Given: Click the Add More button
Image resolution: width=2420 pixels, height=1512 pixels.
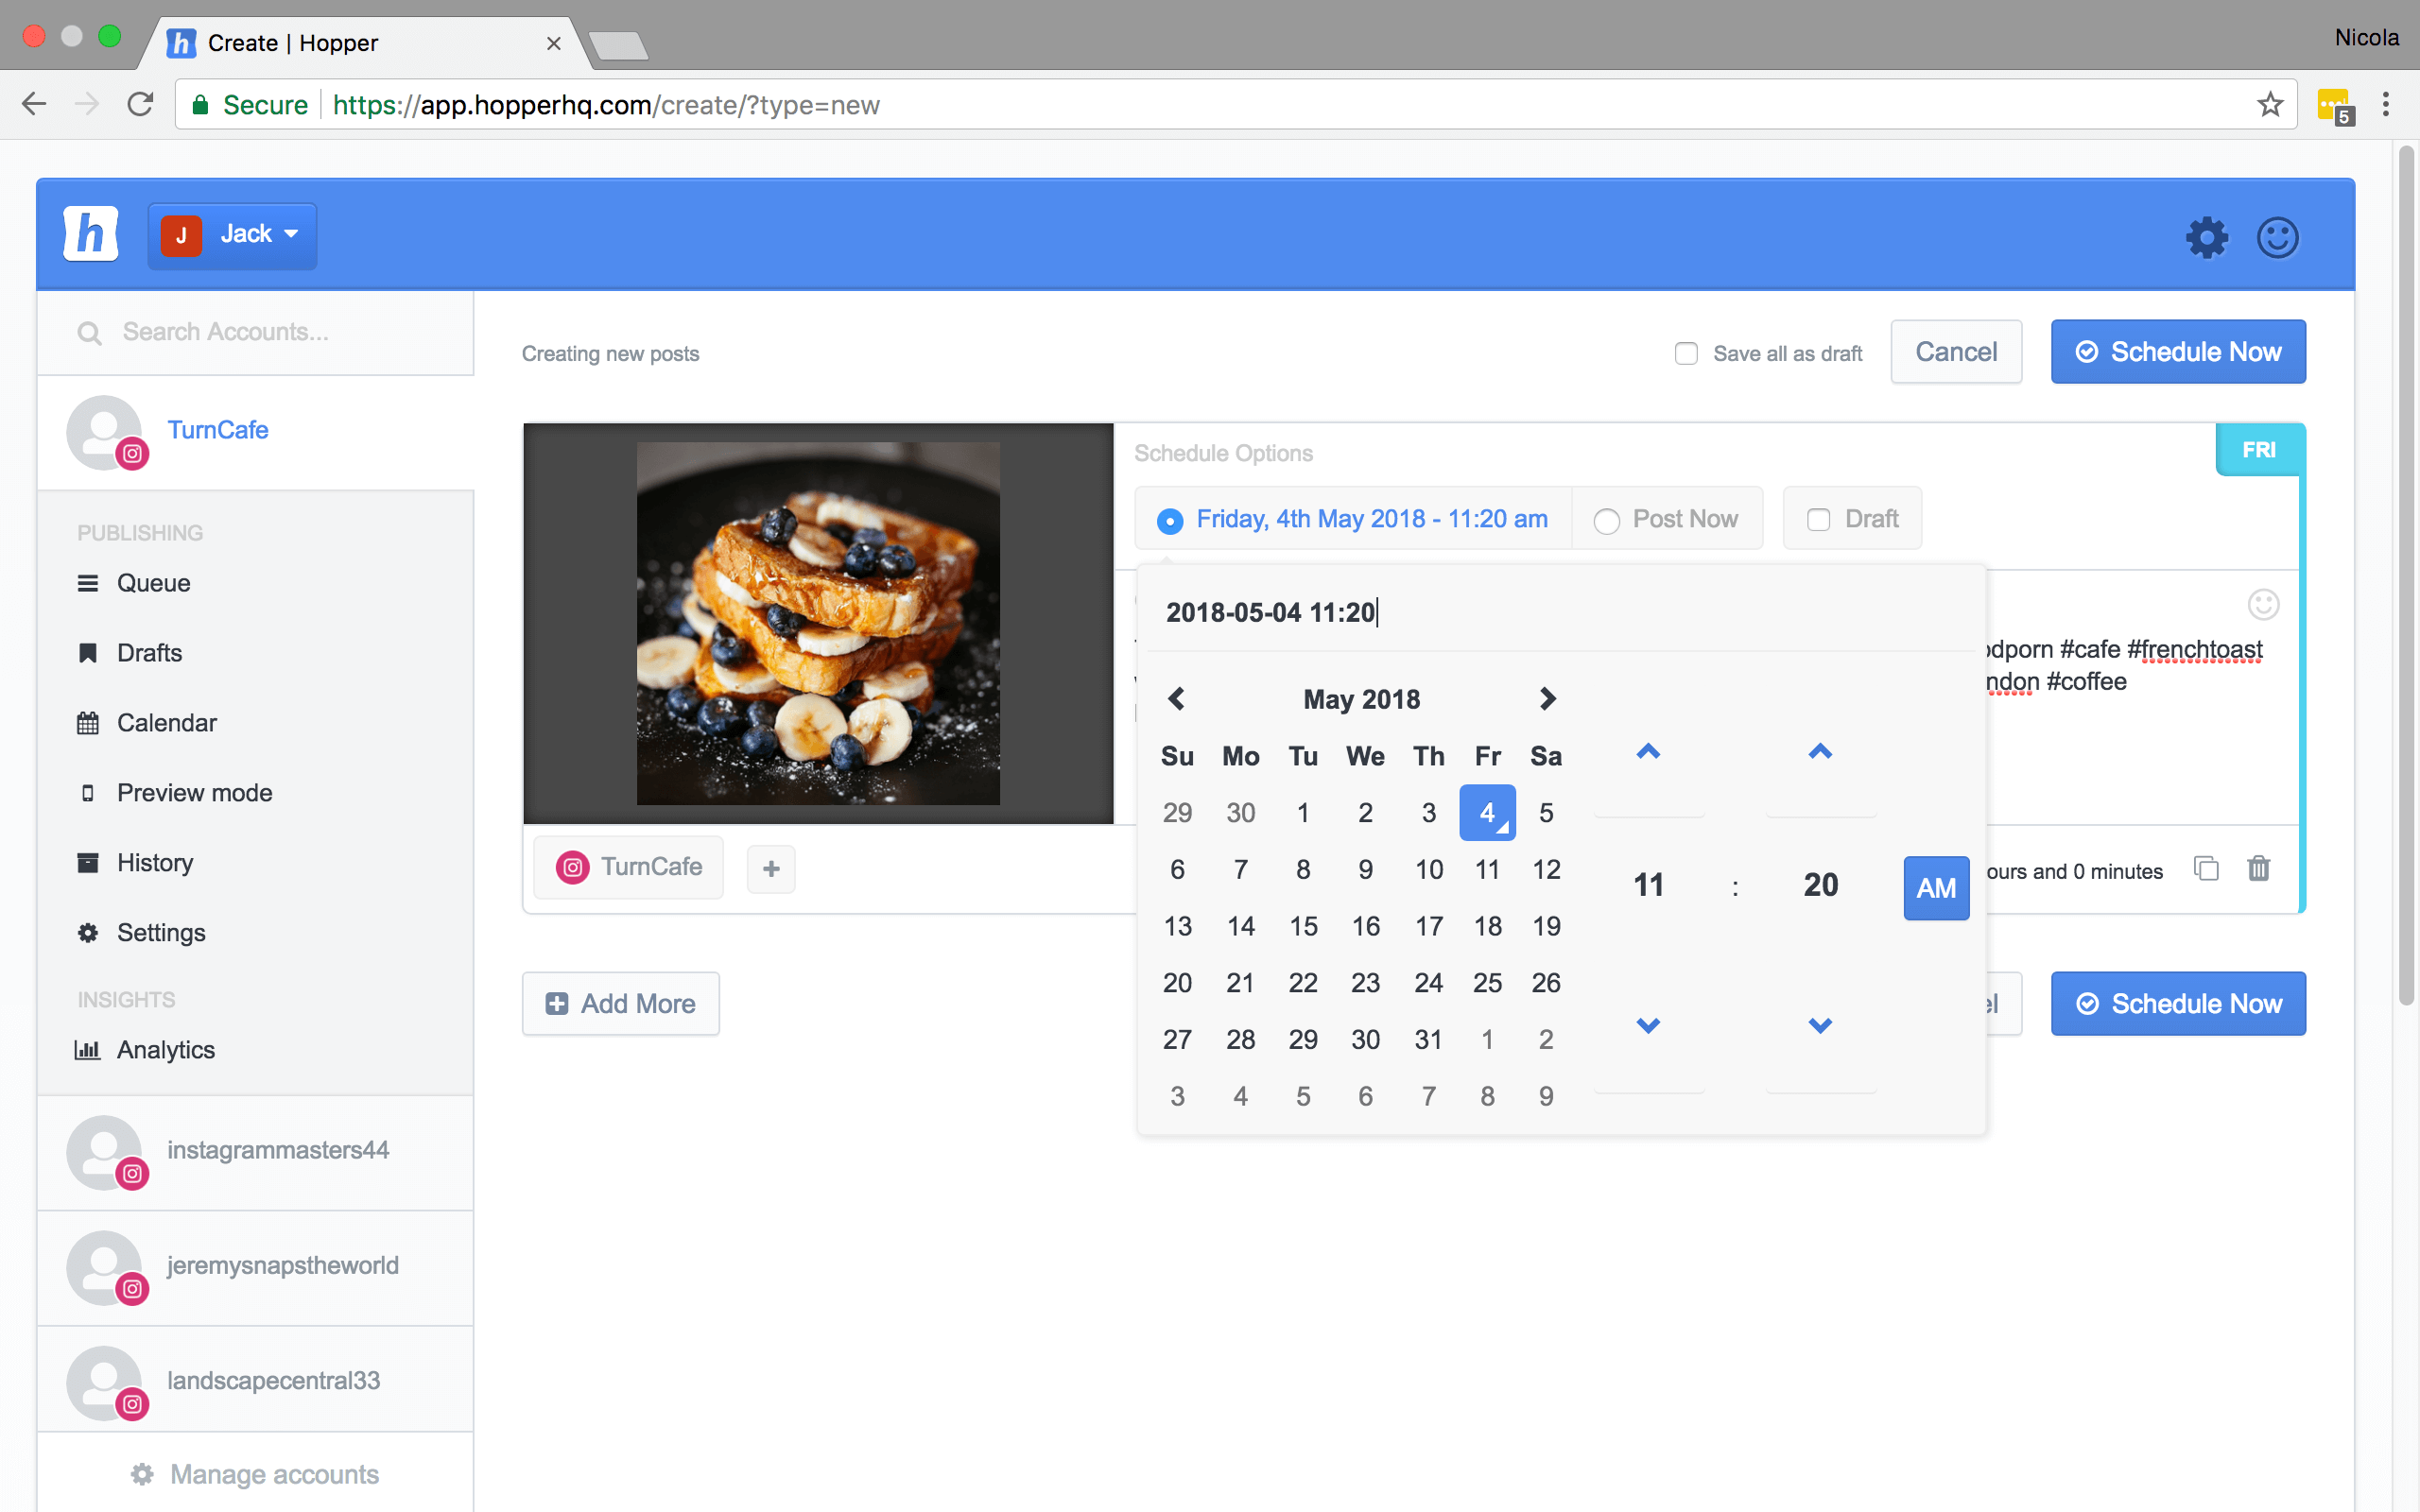Looking at the screenshot, I should [x=620, y=1003].
